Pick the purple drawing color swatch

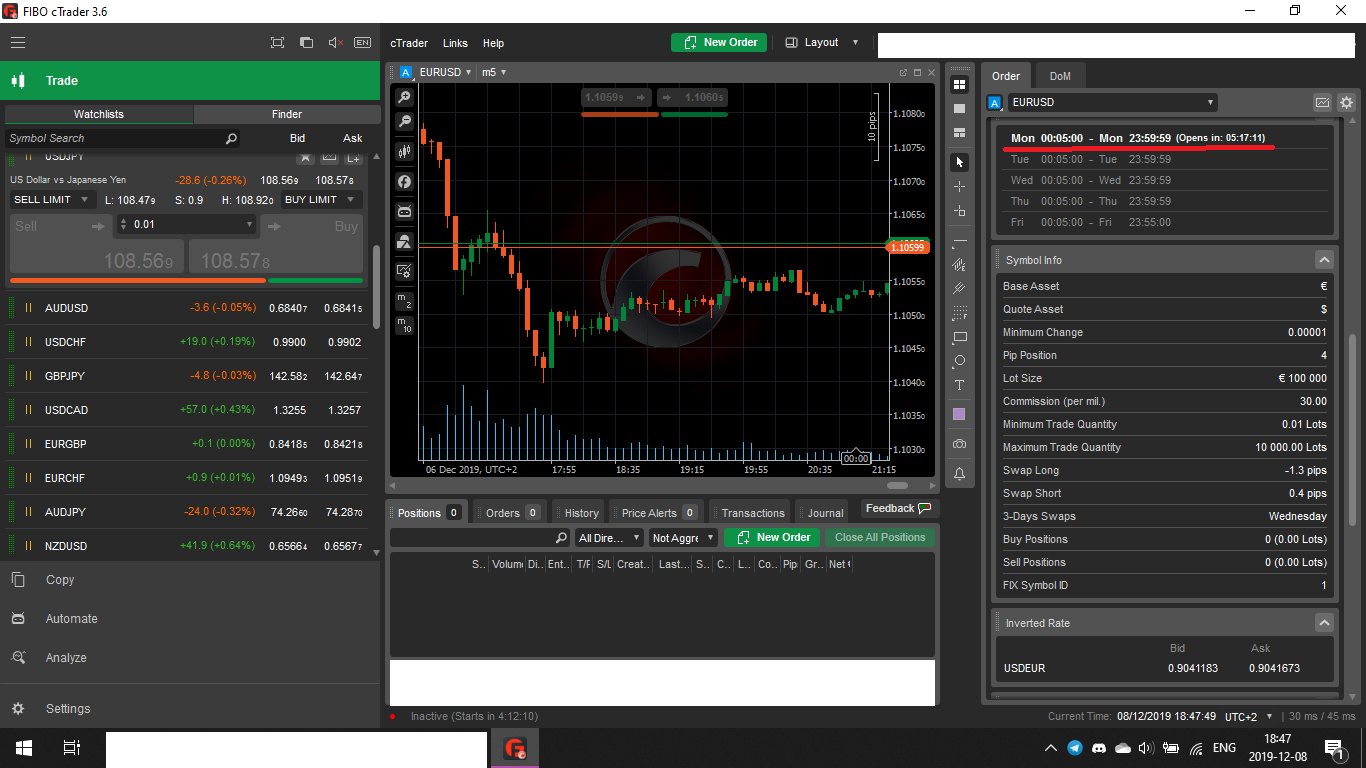coord(960,414)
